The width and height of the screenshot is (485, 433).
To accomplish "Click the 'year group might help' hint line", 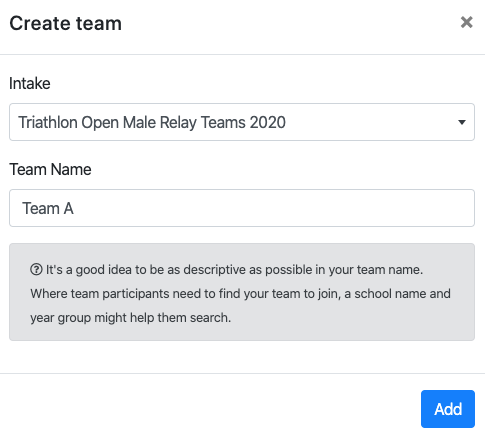I will pos(130,318).
